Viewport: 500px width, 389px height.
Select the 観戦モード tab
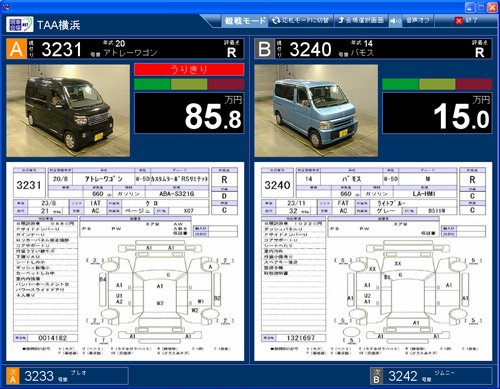click(x=245, y=21)
